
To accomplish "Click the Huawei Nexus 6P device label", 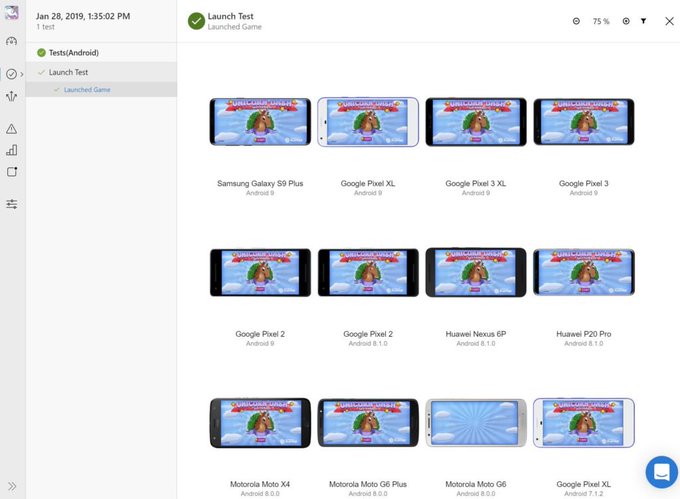I will 476,334.
